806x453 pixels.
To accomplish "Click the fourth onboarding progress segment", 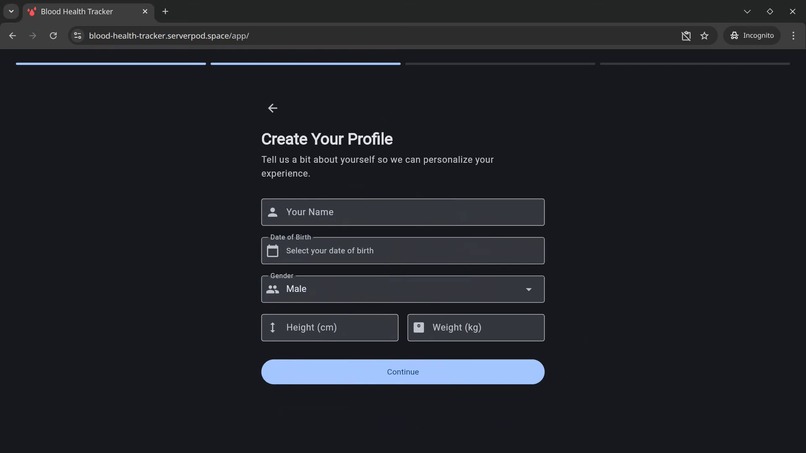I will pos(695,64).
